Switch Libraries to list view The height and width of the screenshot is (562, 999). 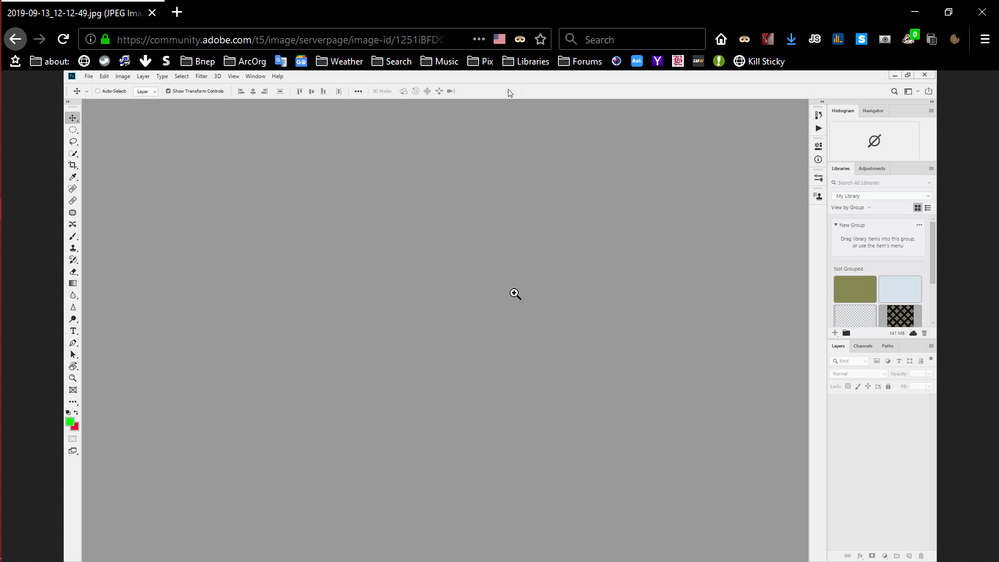(x=928, y=208)
